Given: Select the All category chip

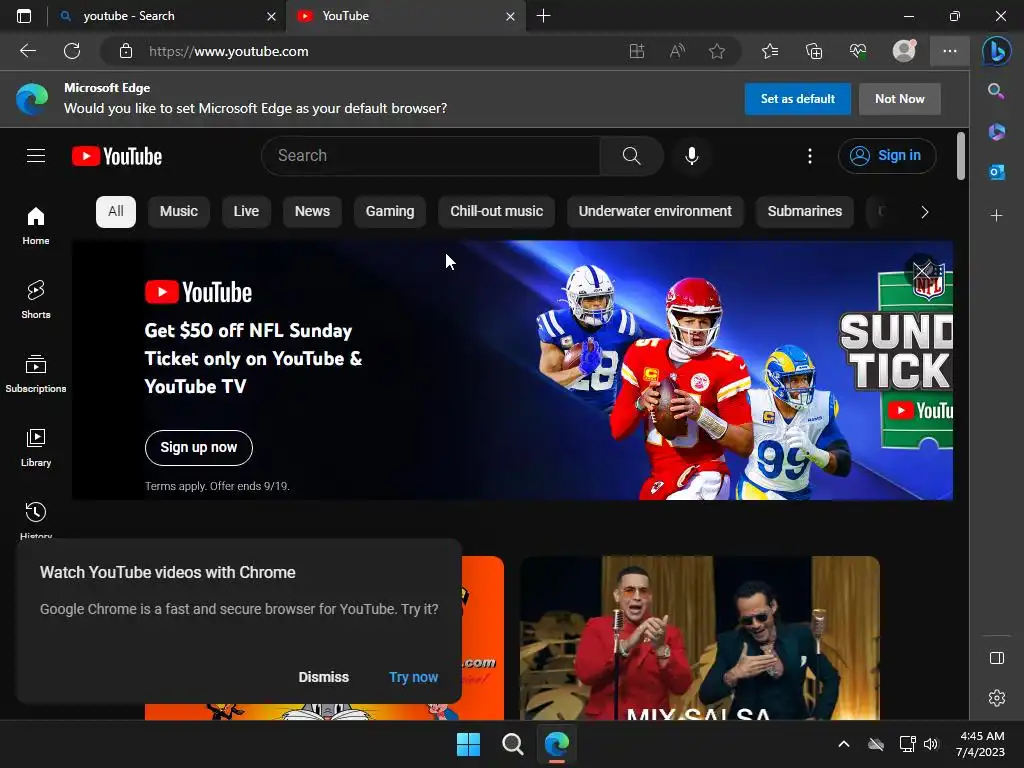Looking at the screenshot, I should (116, 212).
